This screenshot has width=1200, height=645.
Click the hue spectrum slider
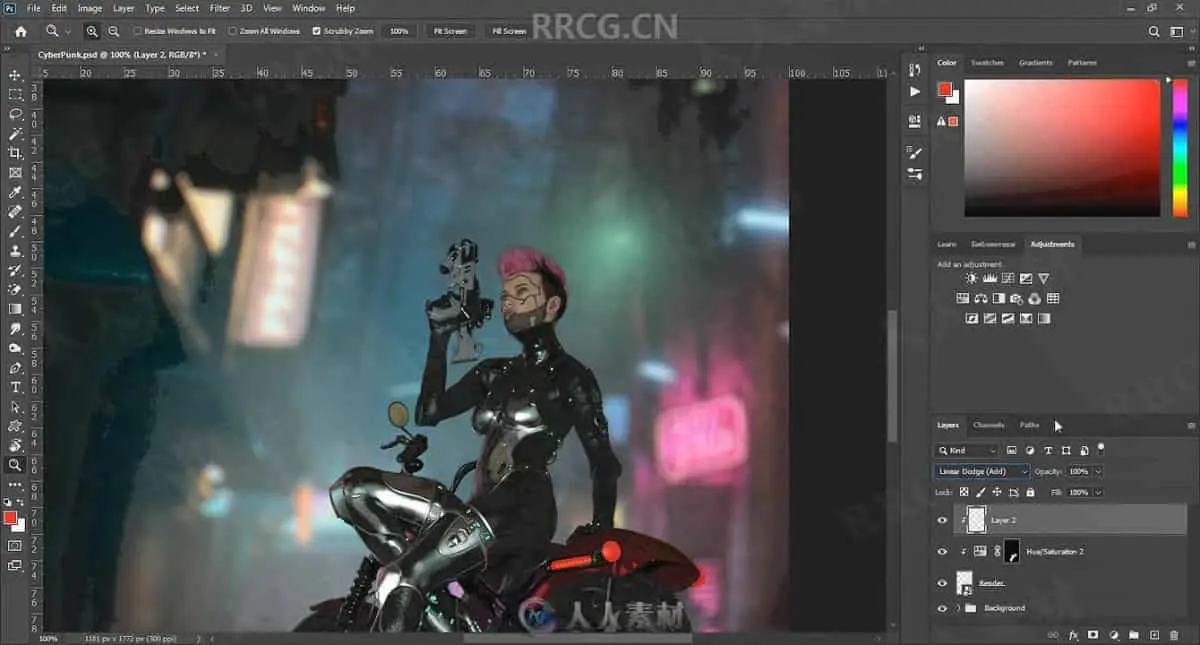pos(1180,147)
